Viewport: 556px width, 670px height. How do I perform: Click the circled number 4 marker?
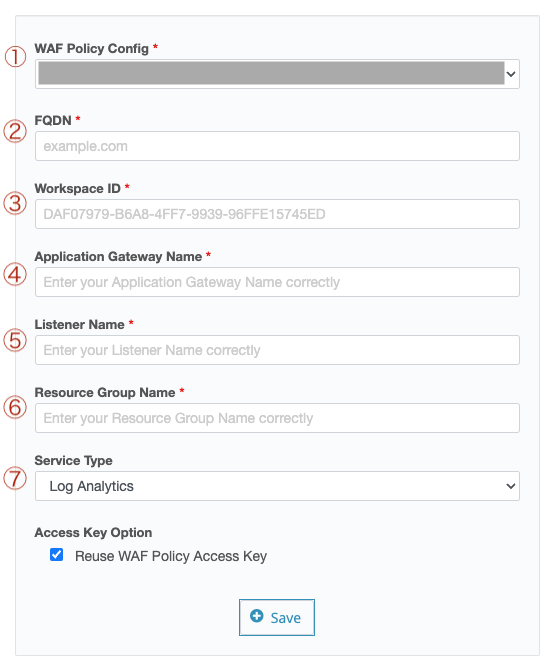point(15,274)
